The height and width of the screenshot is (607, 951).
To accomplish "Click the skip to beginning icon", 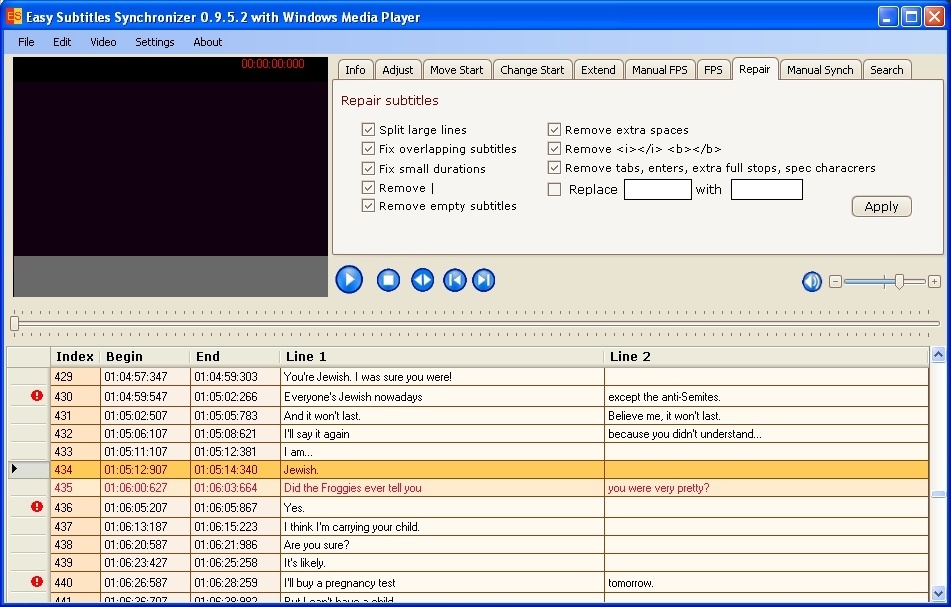I will [455, 280].
